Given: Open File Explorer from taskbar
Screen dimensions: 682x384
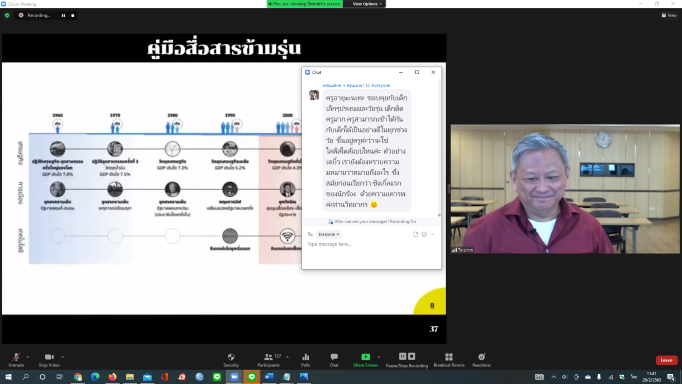Looking at the screenshot, I should 130,377.
